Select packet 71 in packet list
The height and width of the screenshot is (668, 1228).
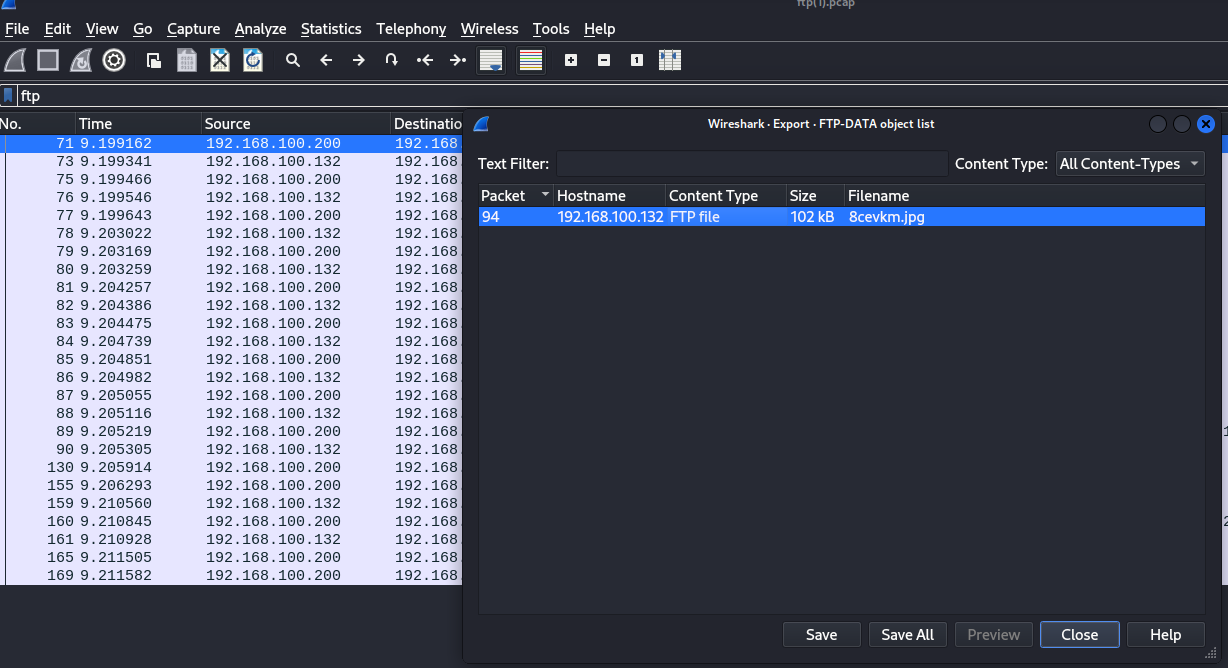click(x=230, y=144)
